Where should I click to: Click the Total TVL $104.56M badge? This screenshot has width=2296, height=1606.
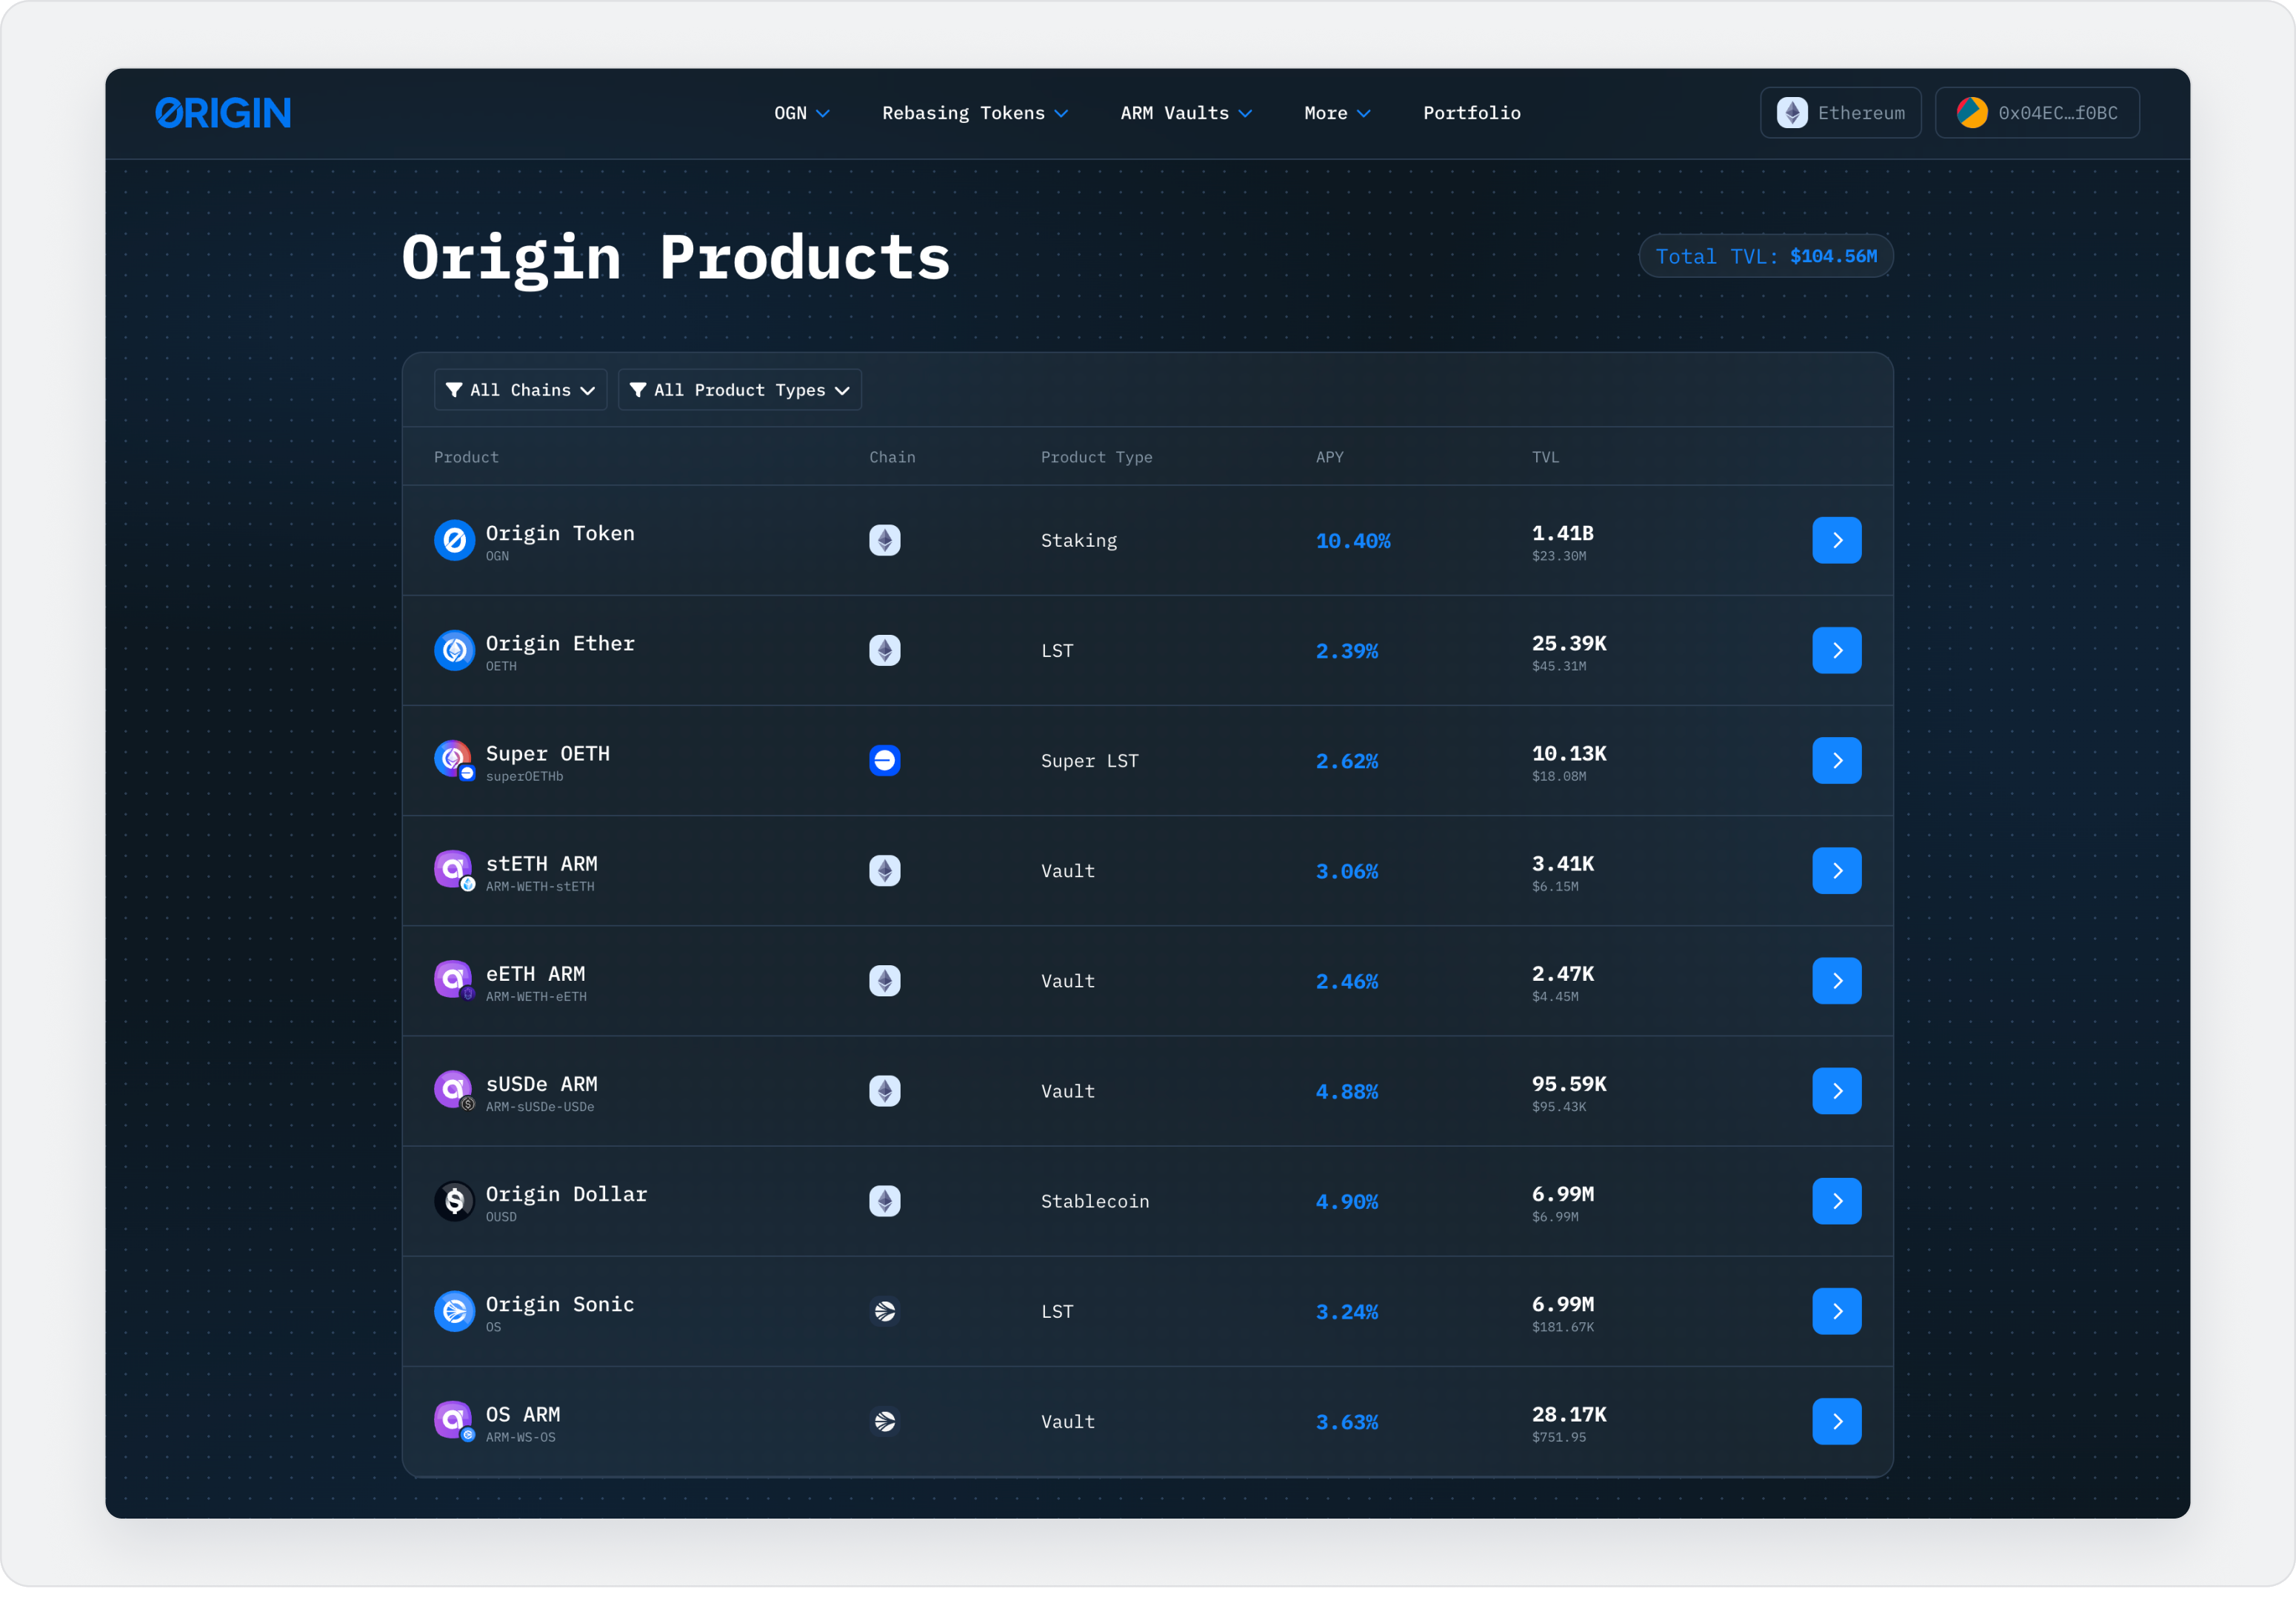tap(1766, 256)
